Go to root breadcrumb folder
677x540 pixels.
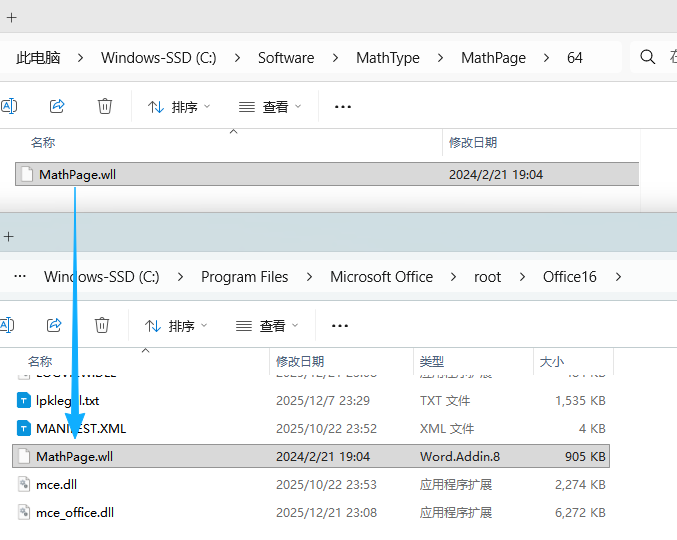[x=487, y=277]
